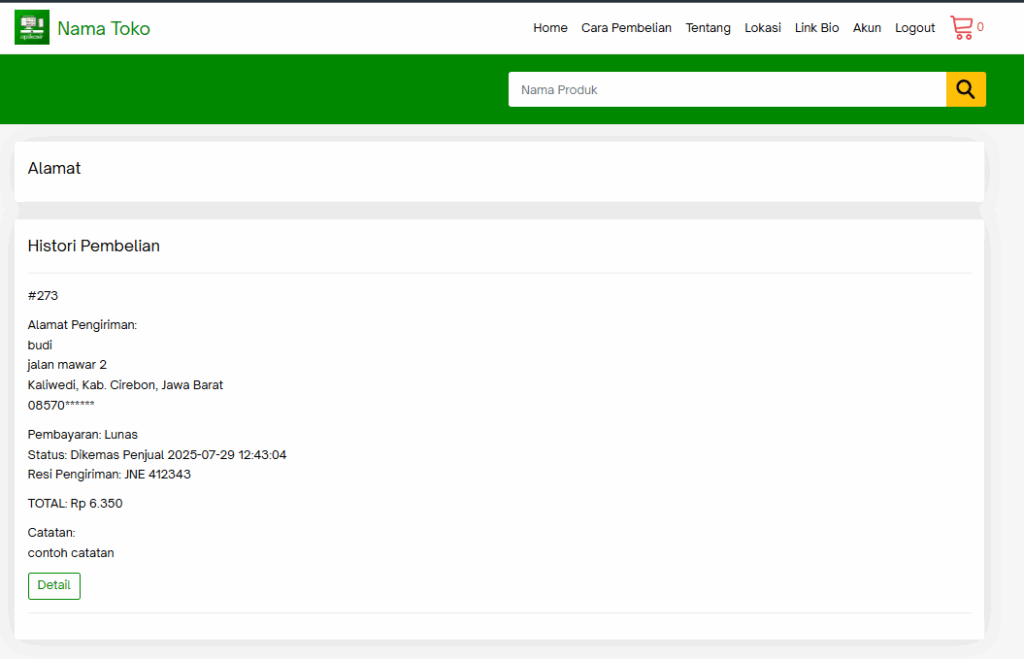Click the green store logo icon
This screenshot has height=659, width=1024.
coord(32,27)
